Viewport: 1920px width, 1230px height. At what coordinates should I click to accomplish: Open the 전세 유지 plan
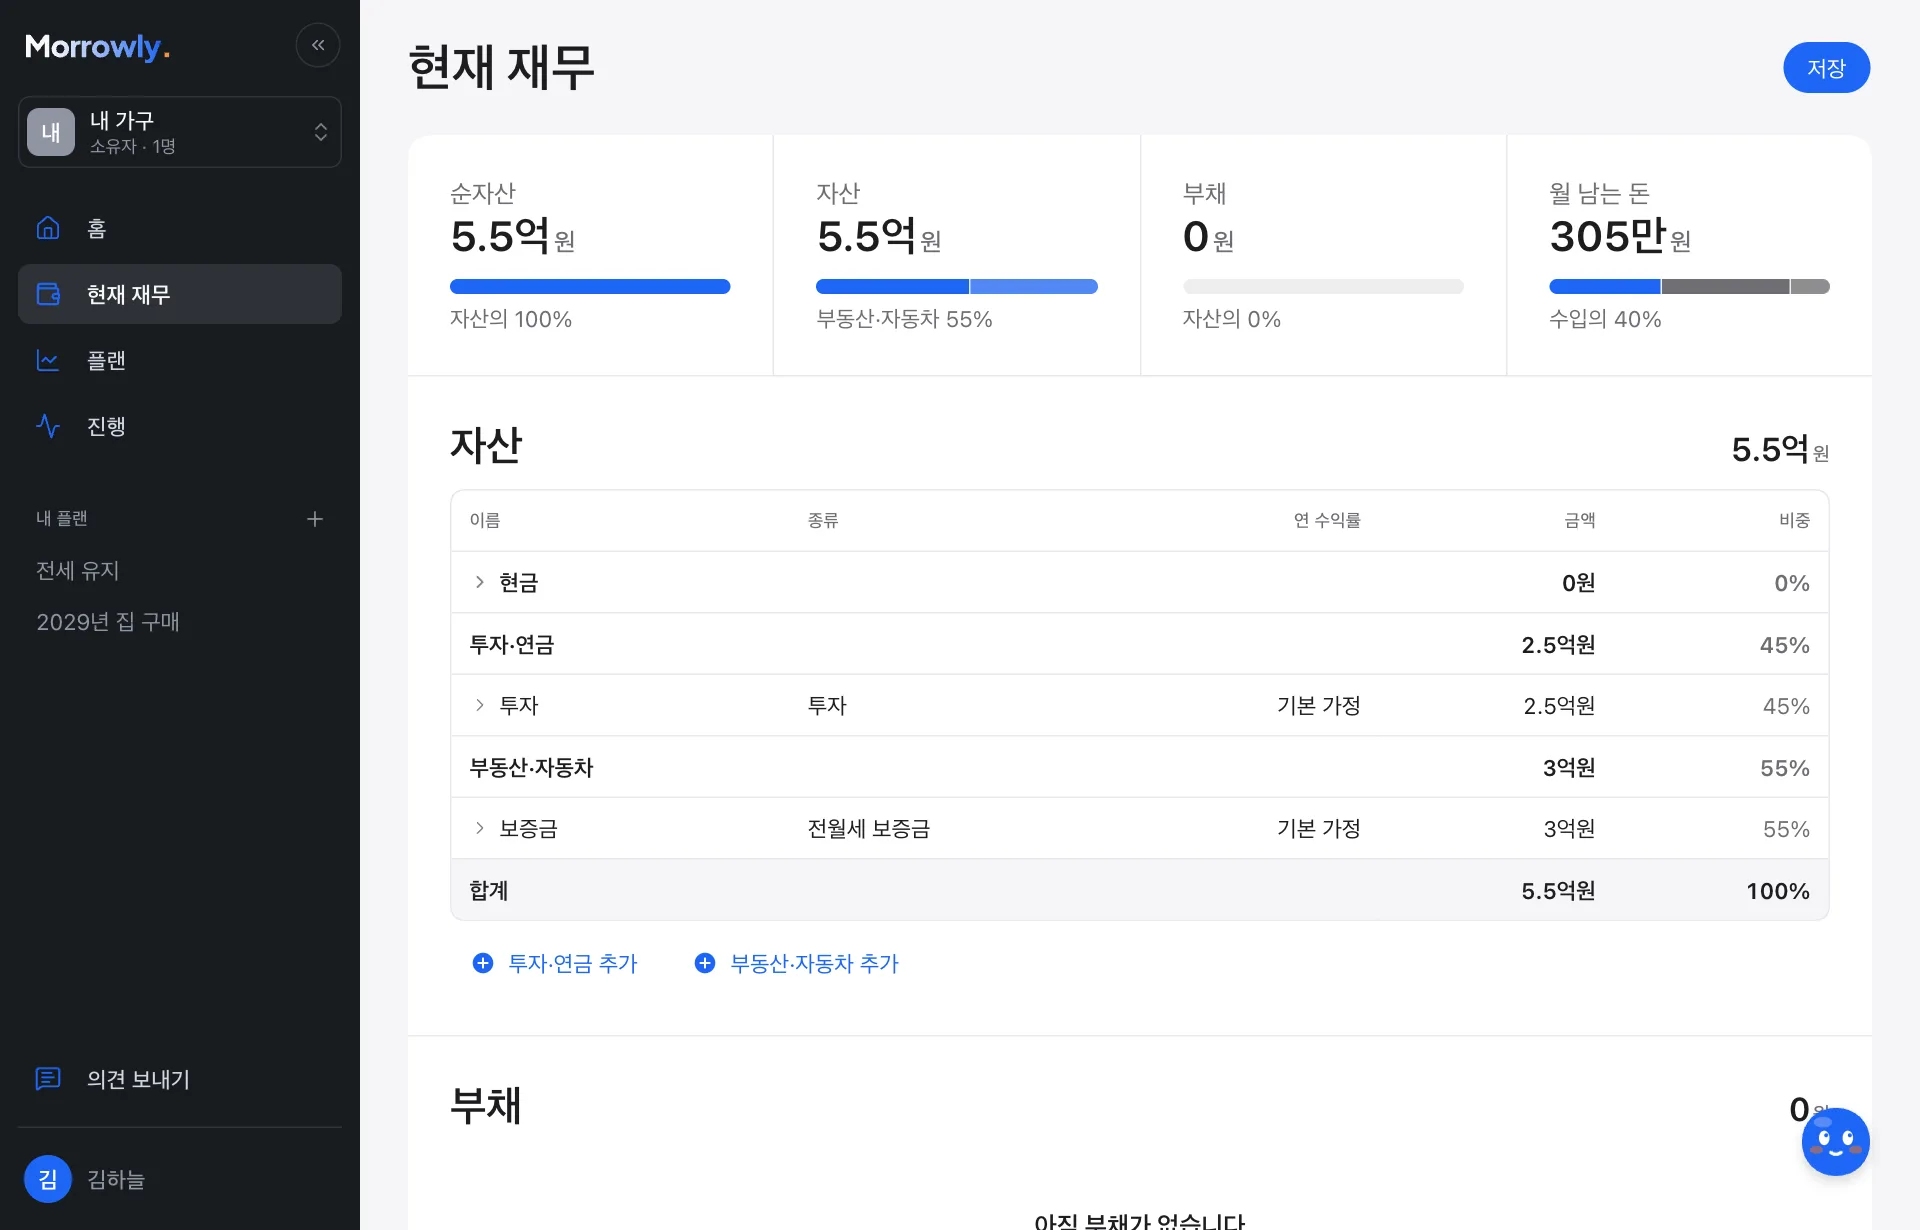78,570
